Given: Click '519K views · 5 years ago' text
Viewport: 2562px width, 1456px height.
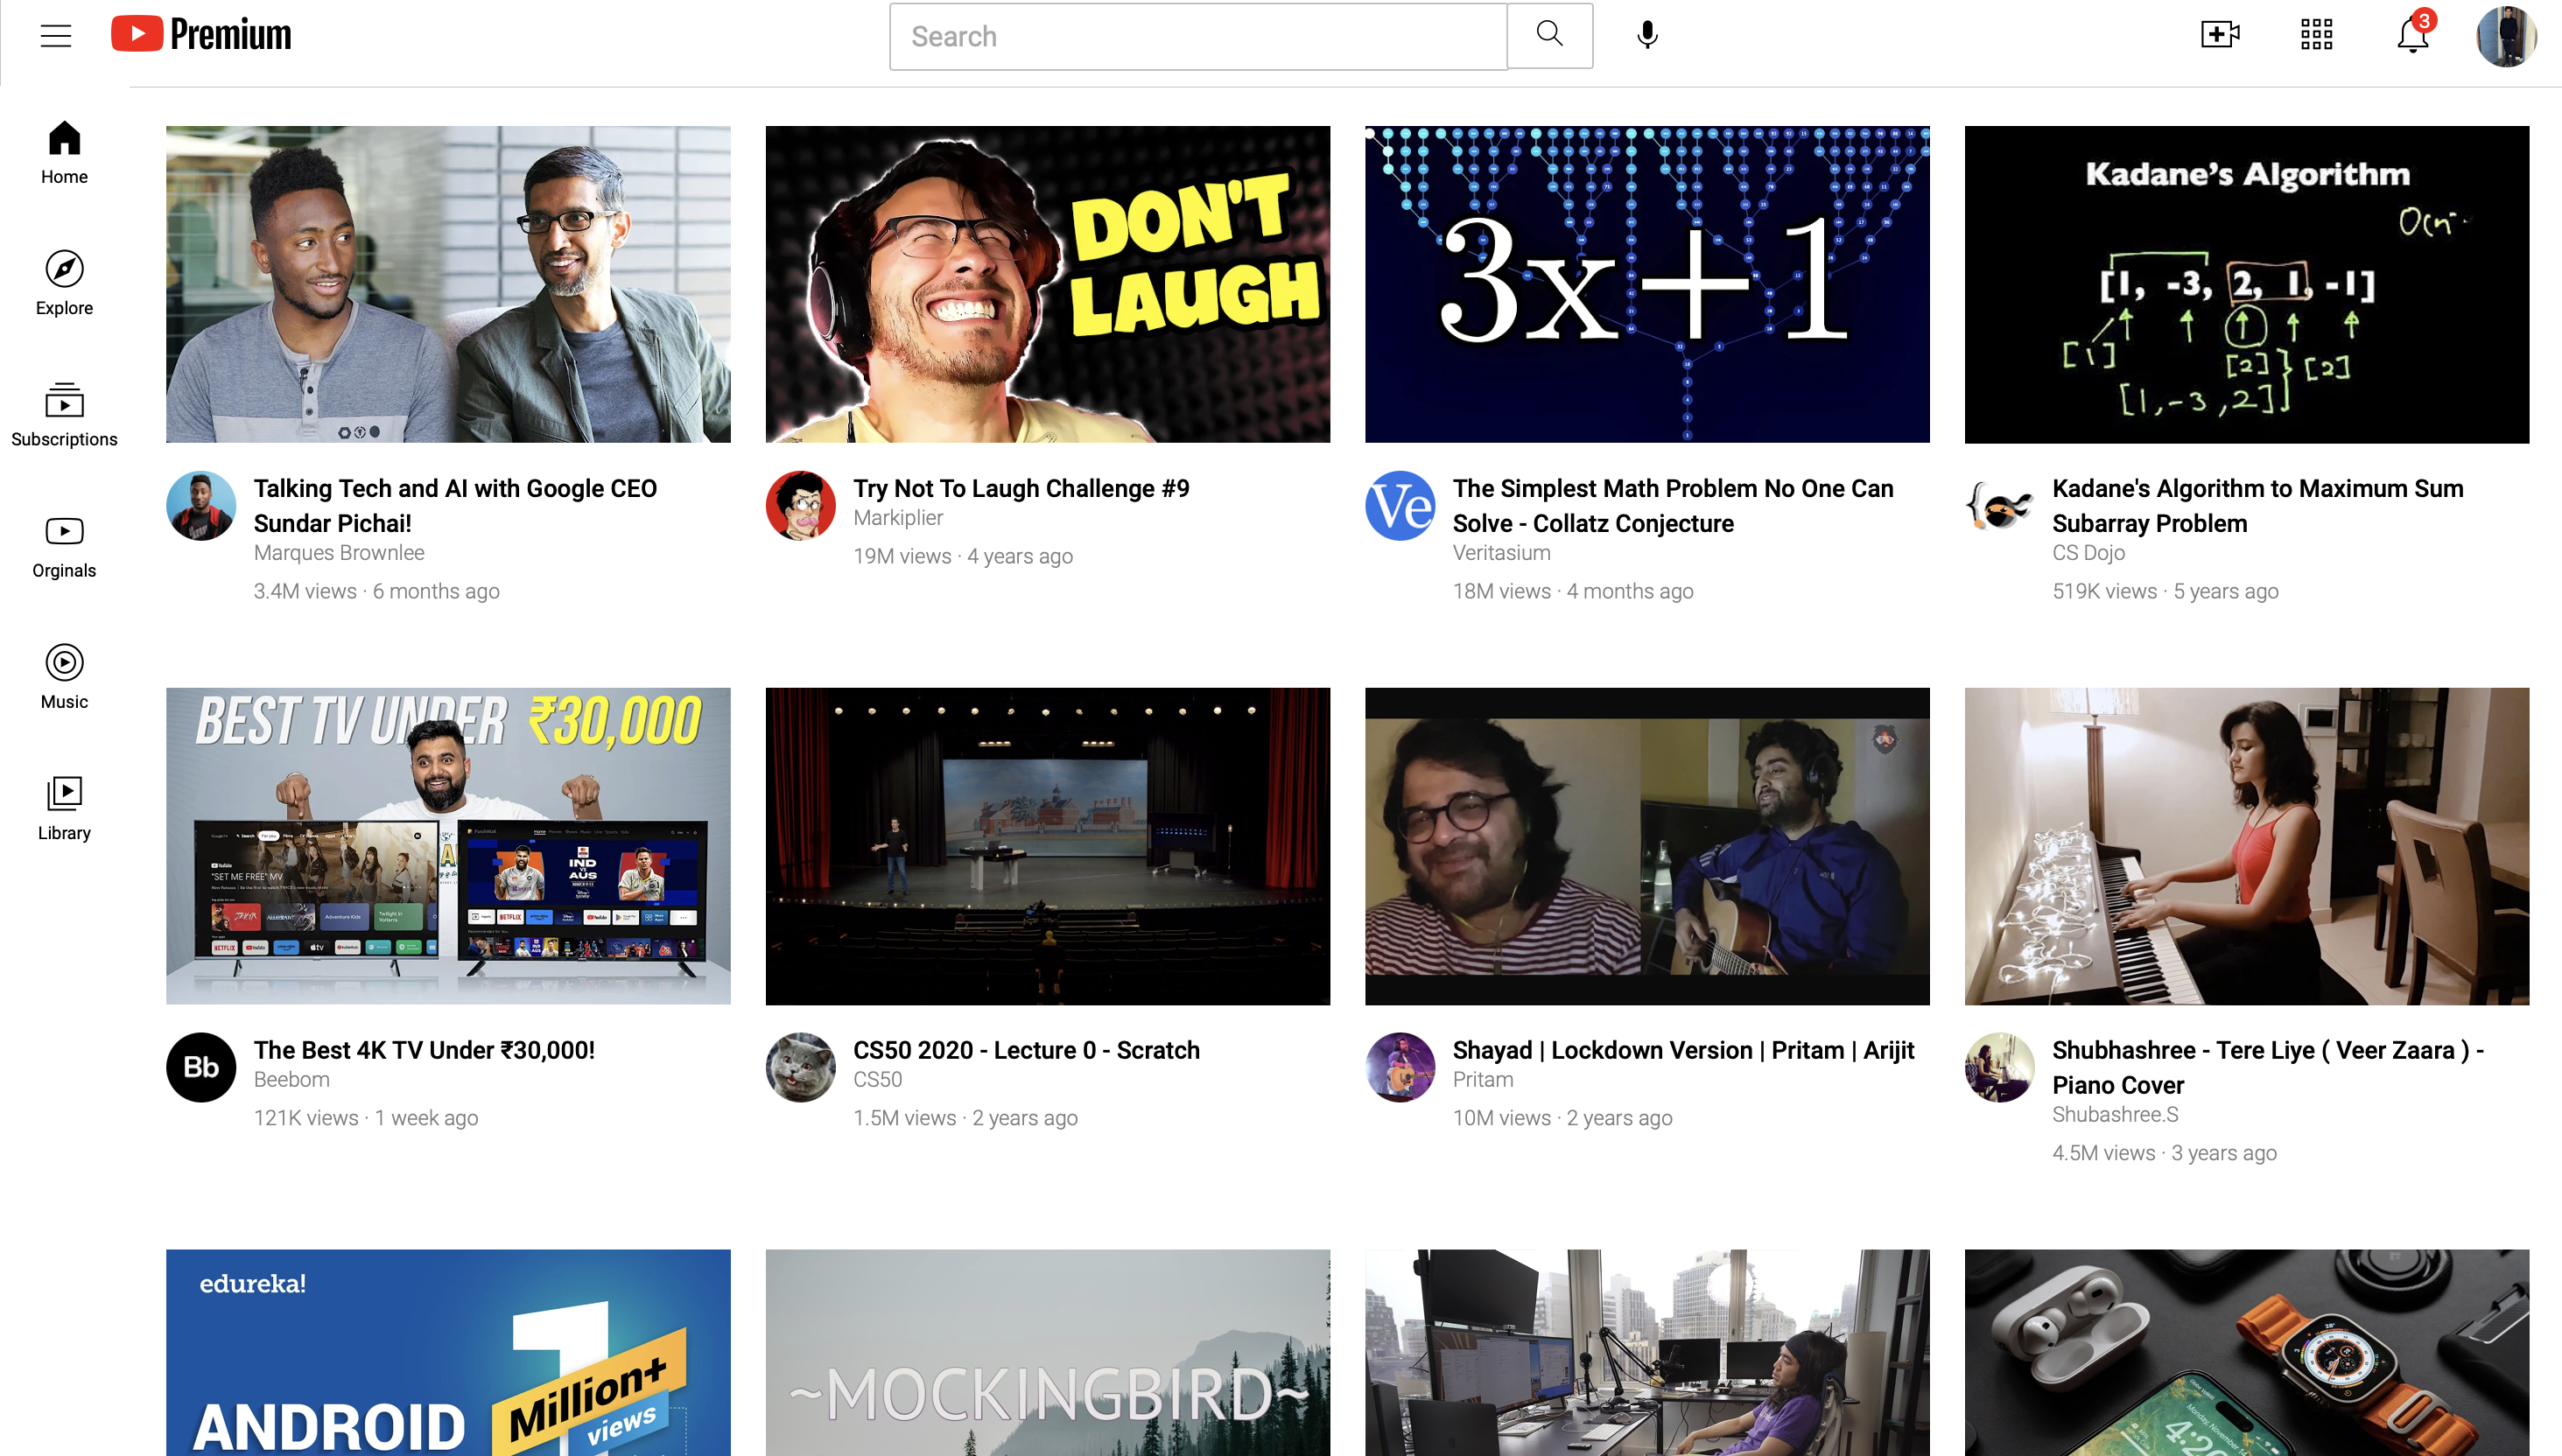Looking at the screenshot, I should click(2165, 591).
